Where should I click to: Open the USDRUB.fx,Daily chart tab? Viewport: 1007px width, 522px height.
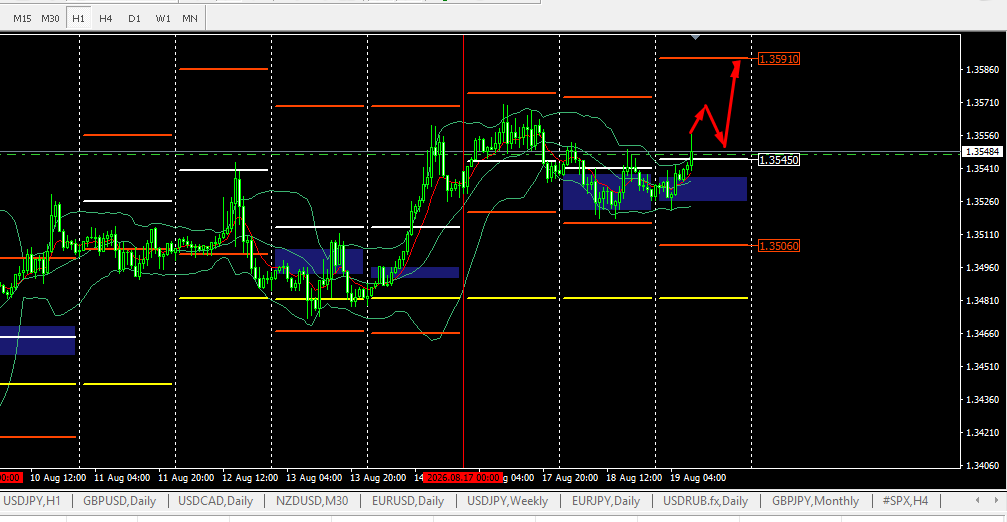point(705,501)
